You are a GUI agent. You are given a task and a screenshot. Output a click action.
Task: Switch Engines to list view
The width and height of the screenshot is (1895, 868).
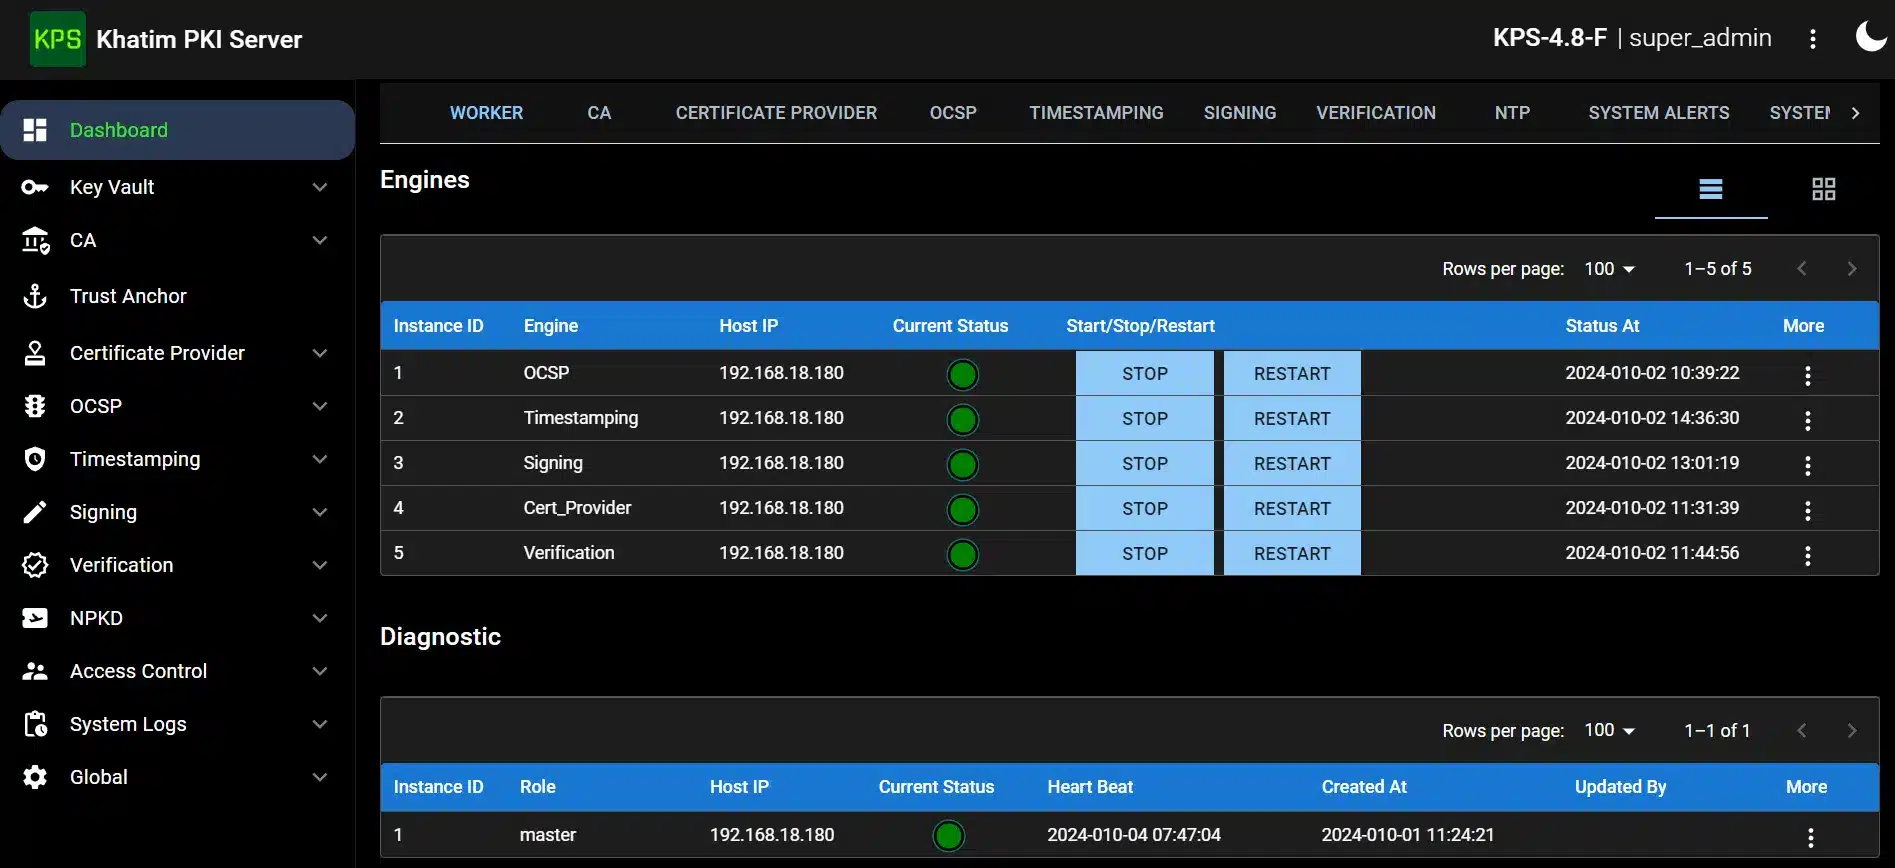click(1711, 189)
